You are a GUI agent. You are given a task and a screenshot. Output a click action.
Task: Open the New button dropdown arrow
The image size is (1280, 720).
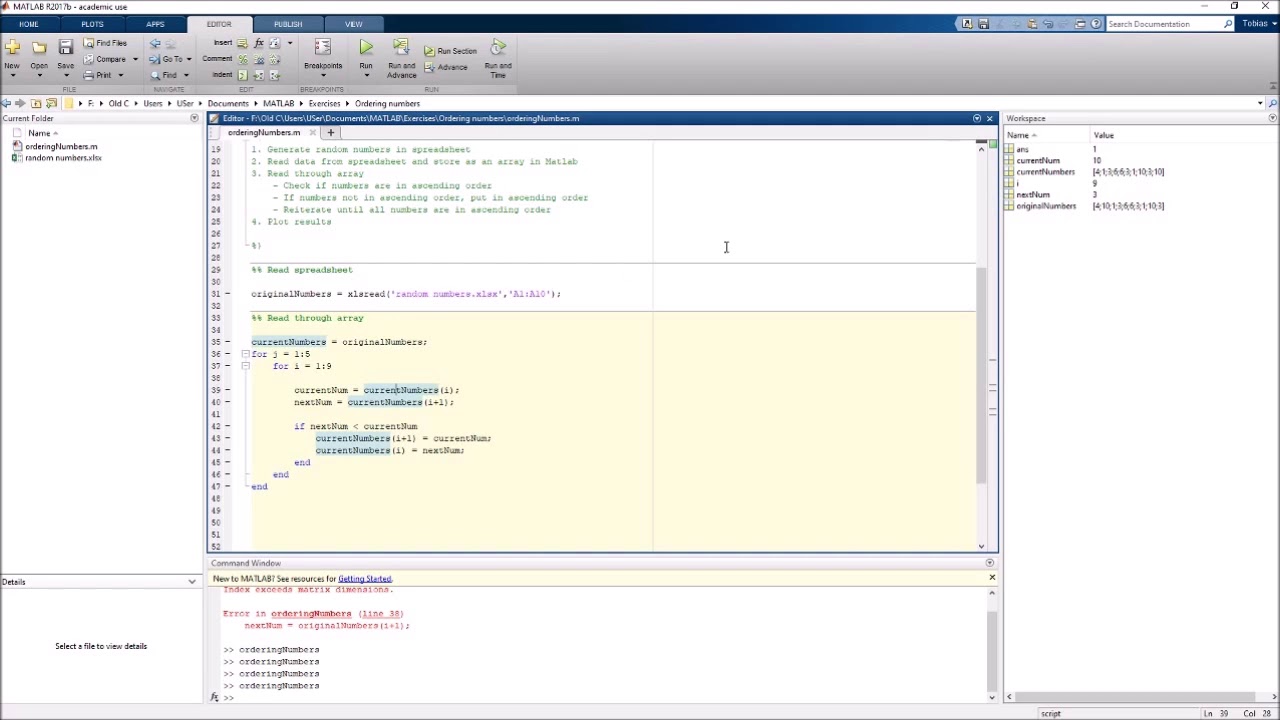[12, 75]
